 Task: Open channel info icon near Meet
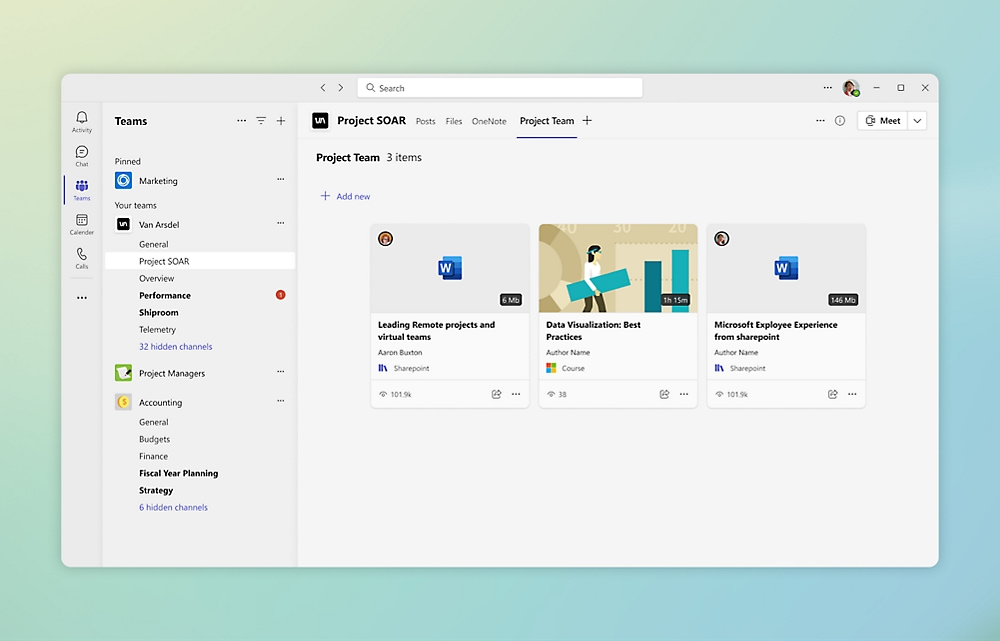point(840,121)
